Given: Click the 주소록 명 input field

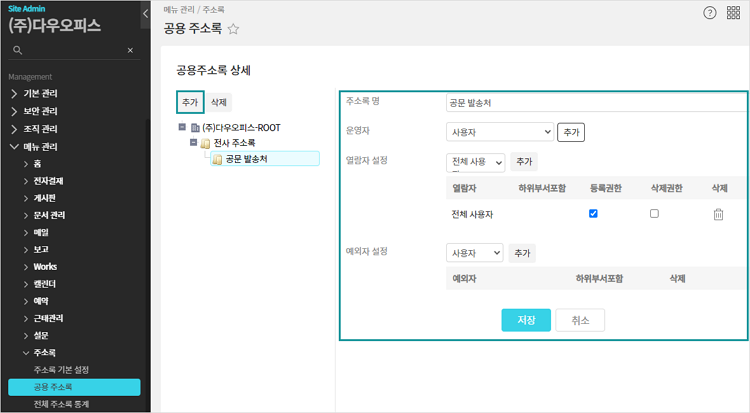Looking at the screenshot, I should pyautogui.click(x=596, y=103).
